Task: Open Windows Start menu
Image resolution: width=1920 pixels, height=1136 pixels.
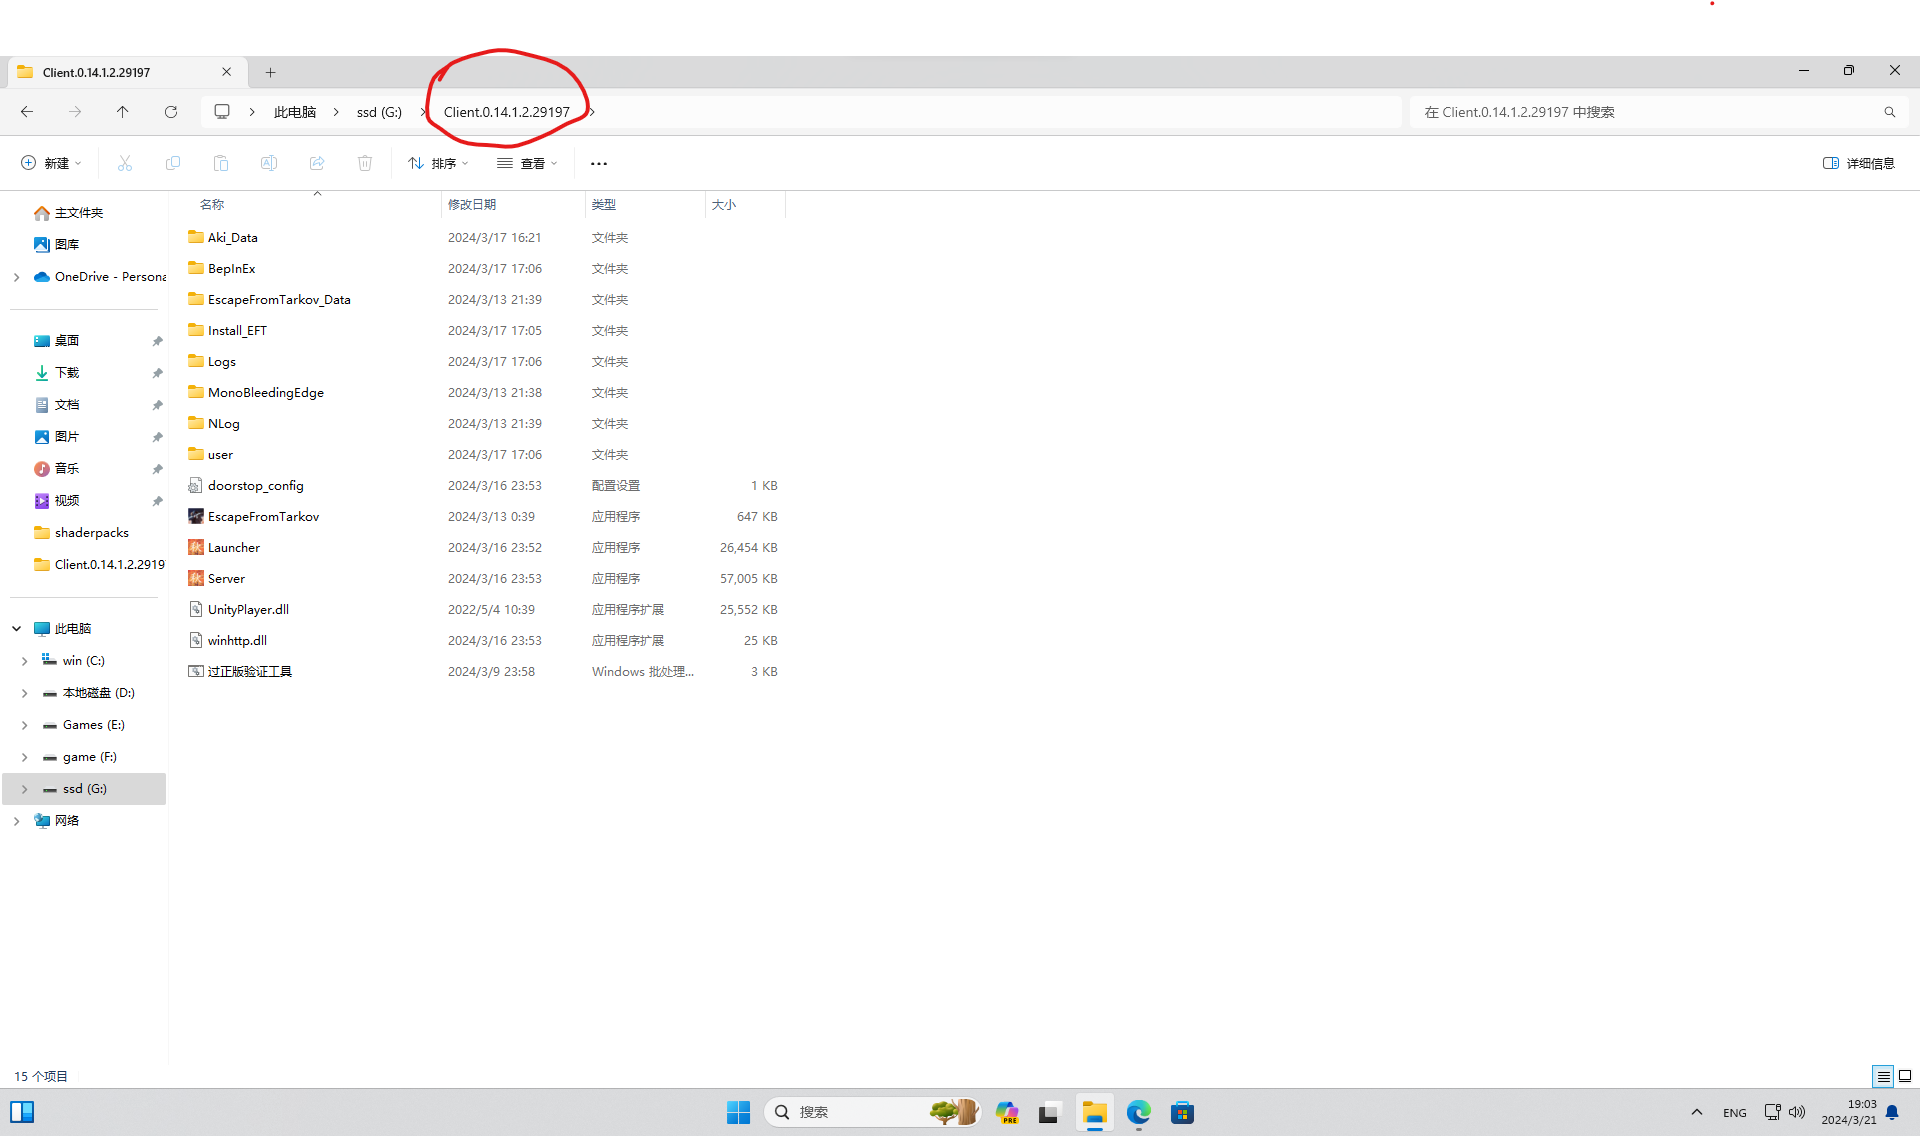Action: (x=738, y=1112)
